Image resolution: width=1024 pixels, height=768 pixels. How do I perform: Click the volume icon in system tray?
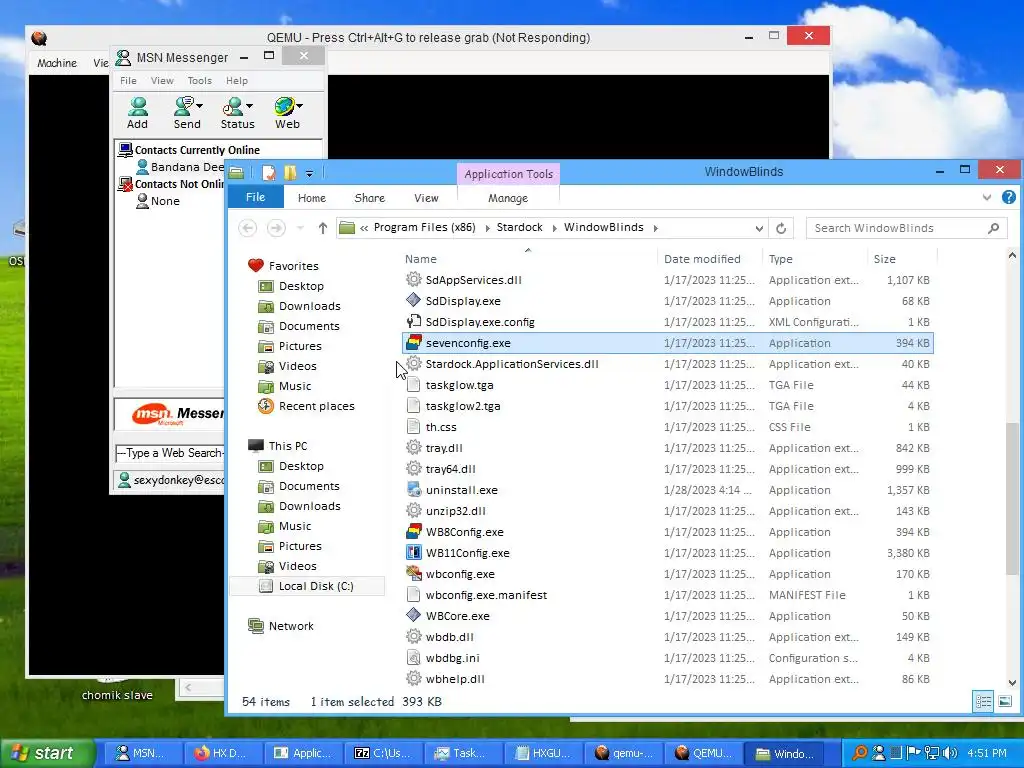(x=950, y=753)
